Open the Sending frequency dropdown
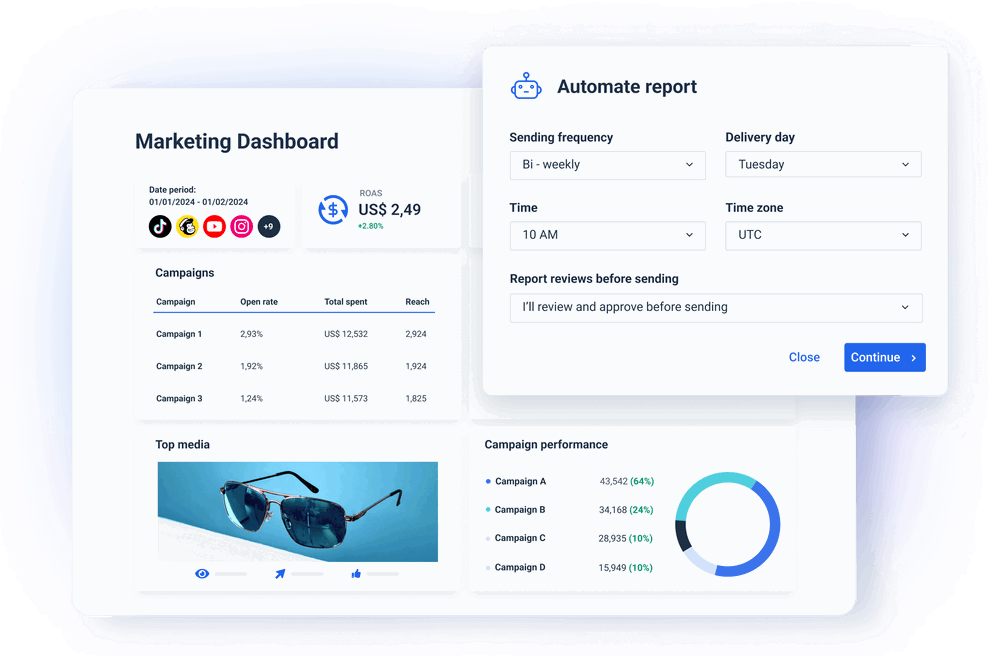992x656 pixels. coord(607,164)
